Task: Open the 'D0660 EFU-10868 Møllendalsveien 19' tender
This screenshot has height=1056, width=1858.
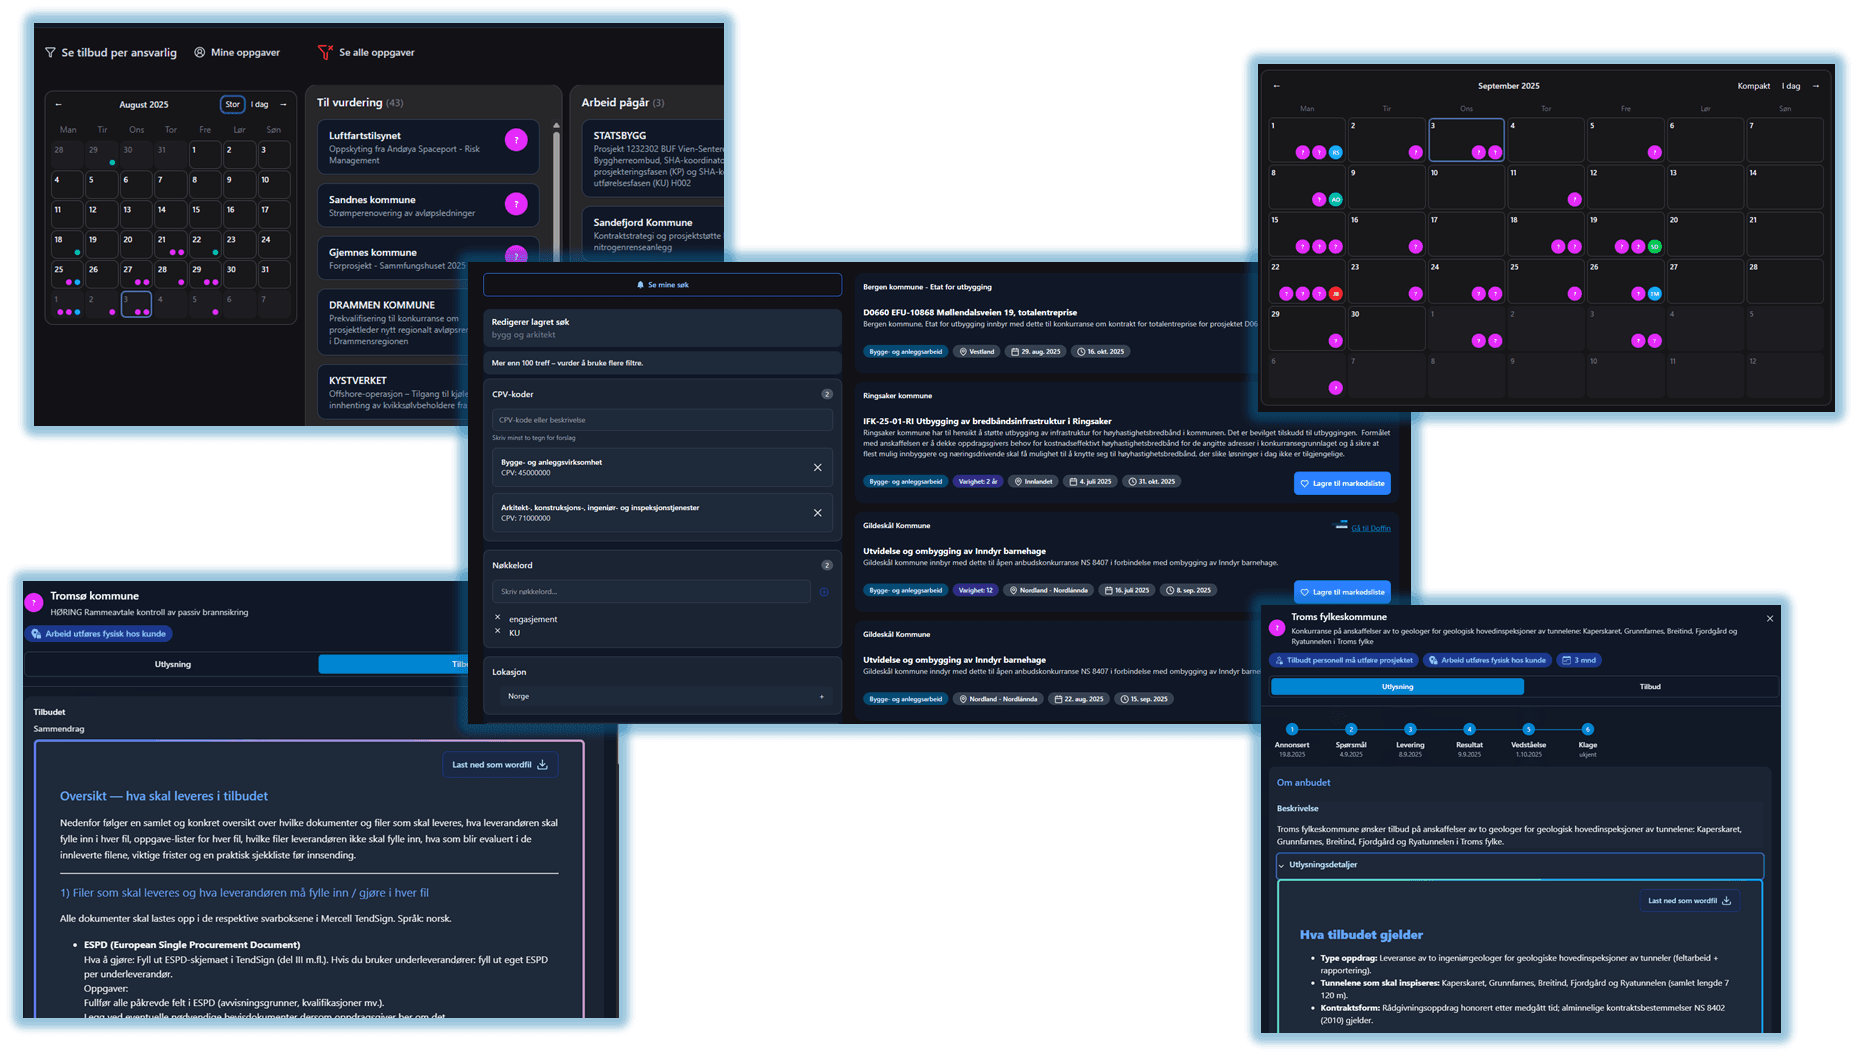Action: click(970, 312)
